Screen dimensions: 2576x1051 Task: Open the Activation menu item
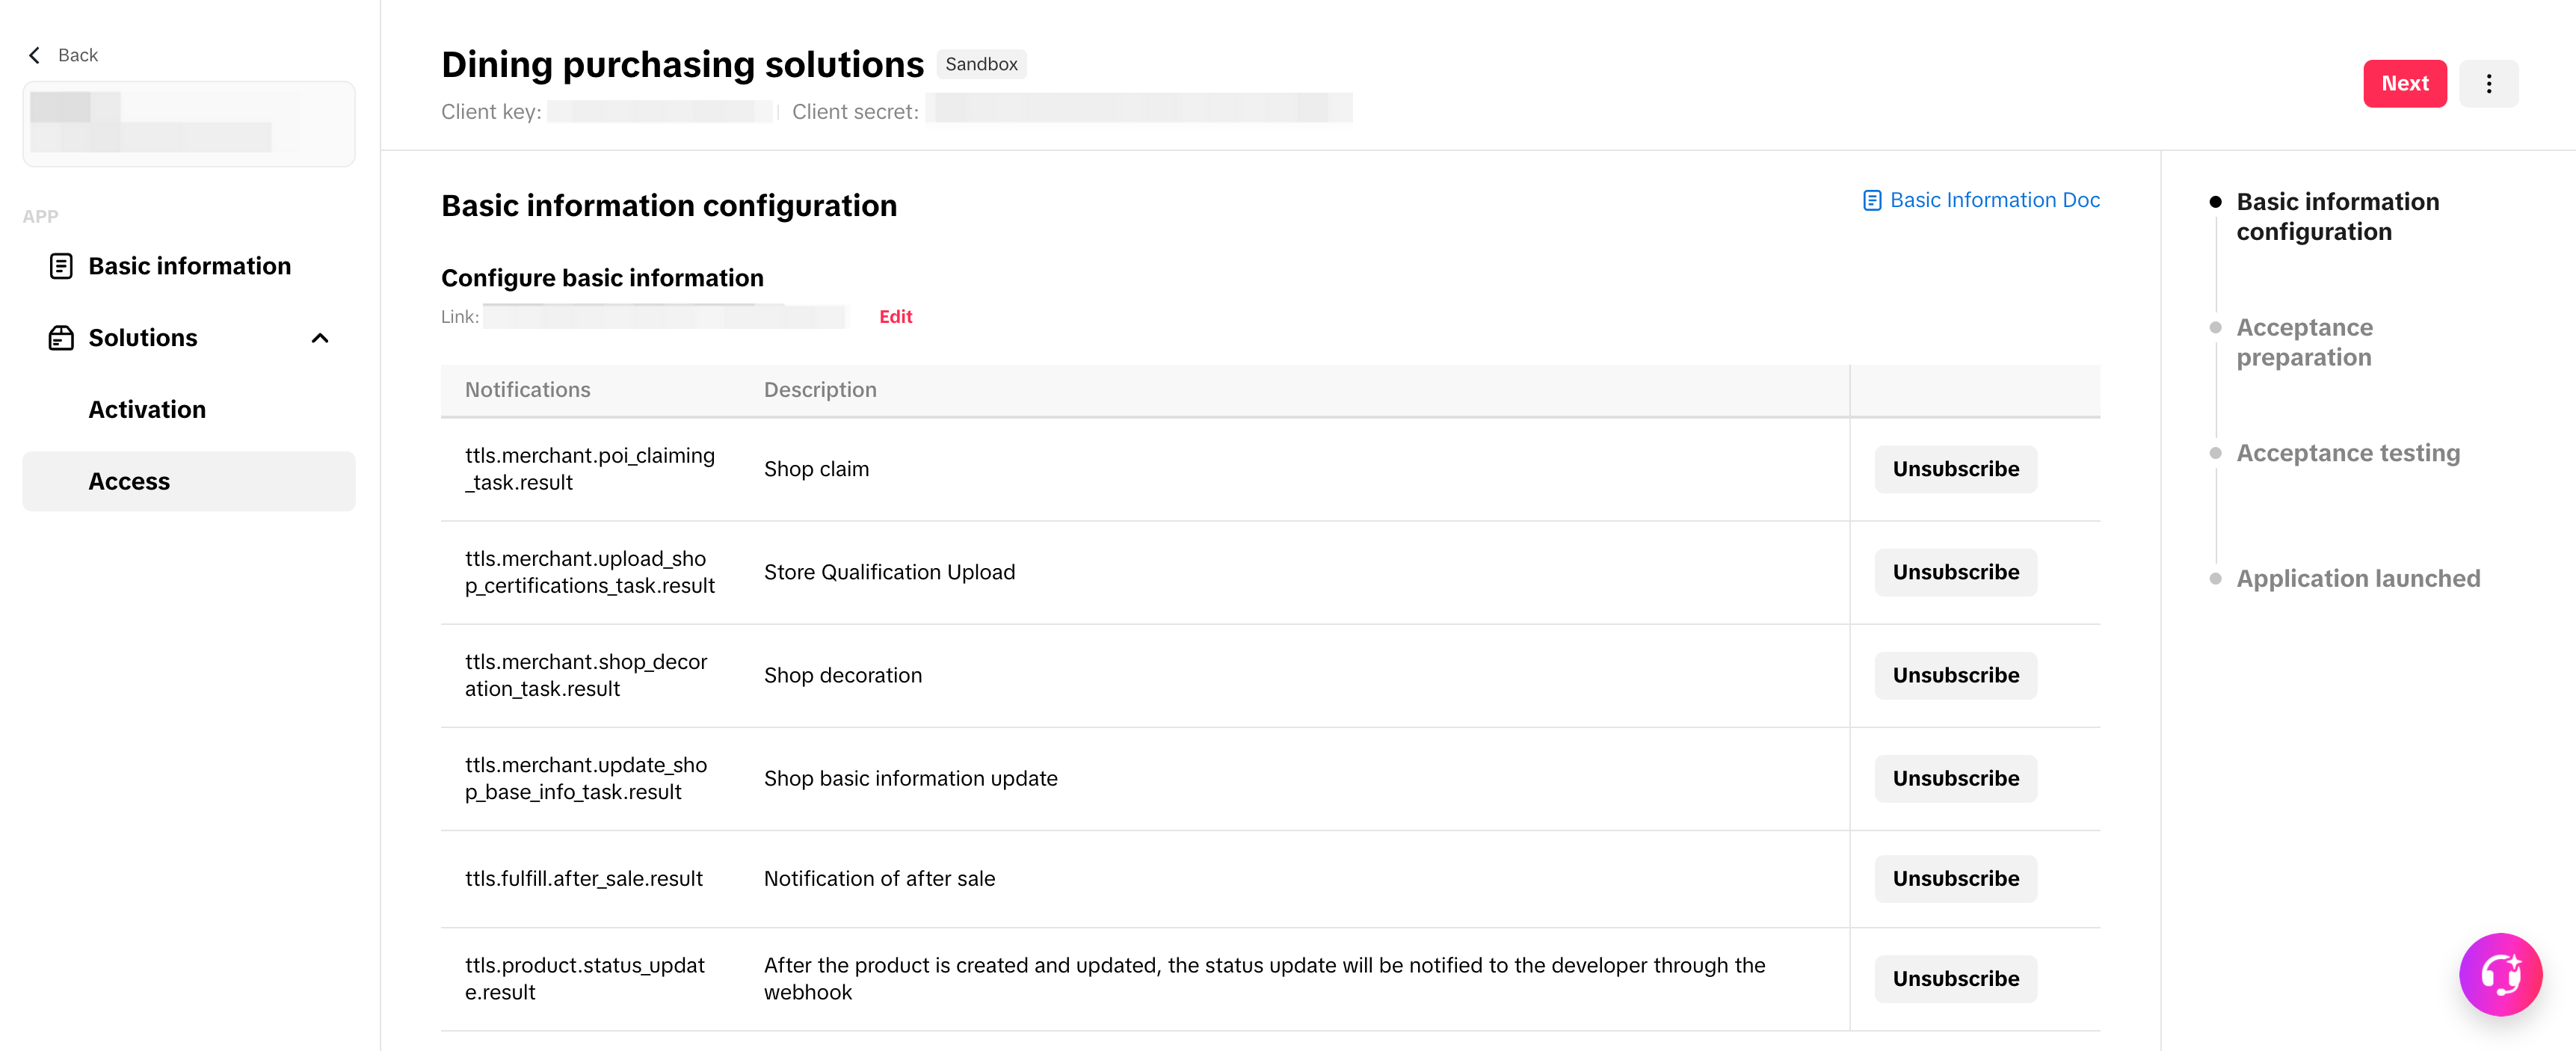pos(147,410)
